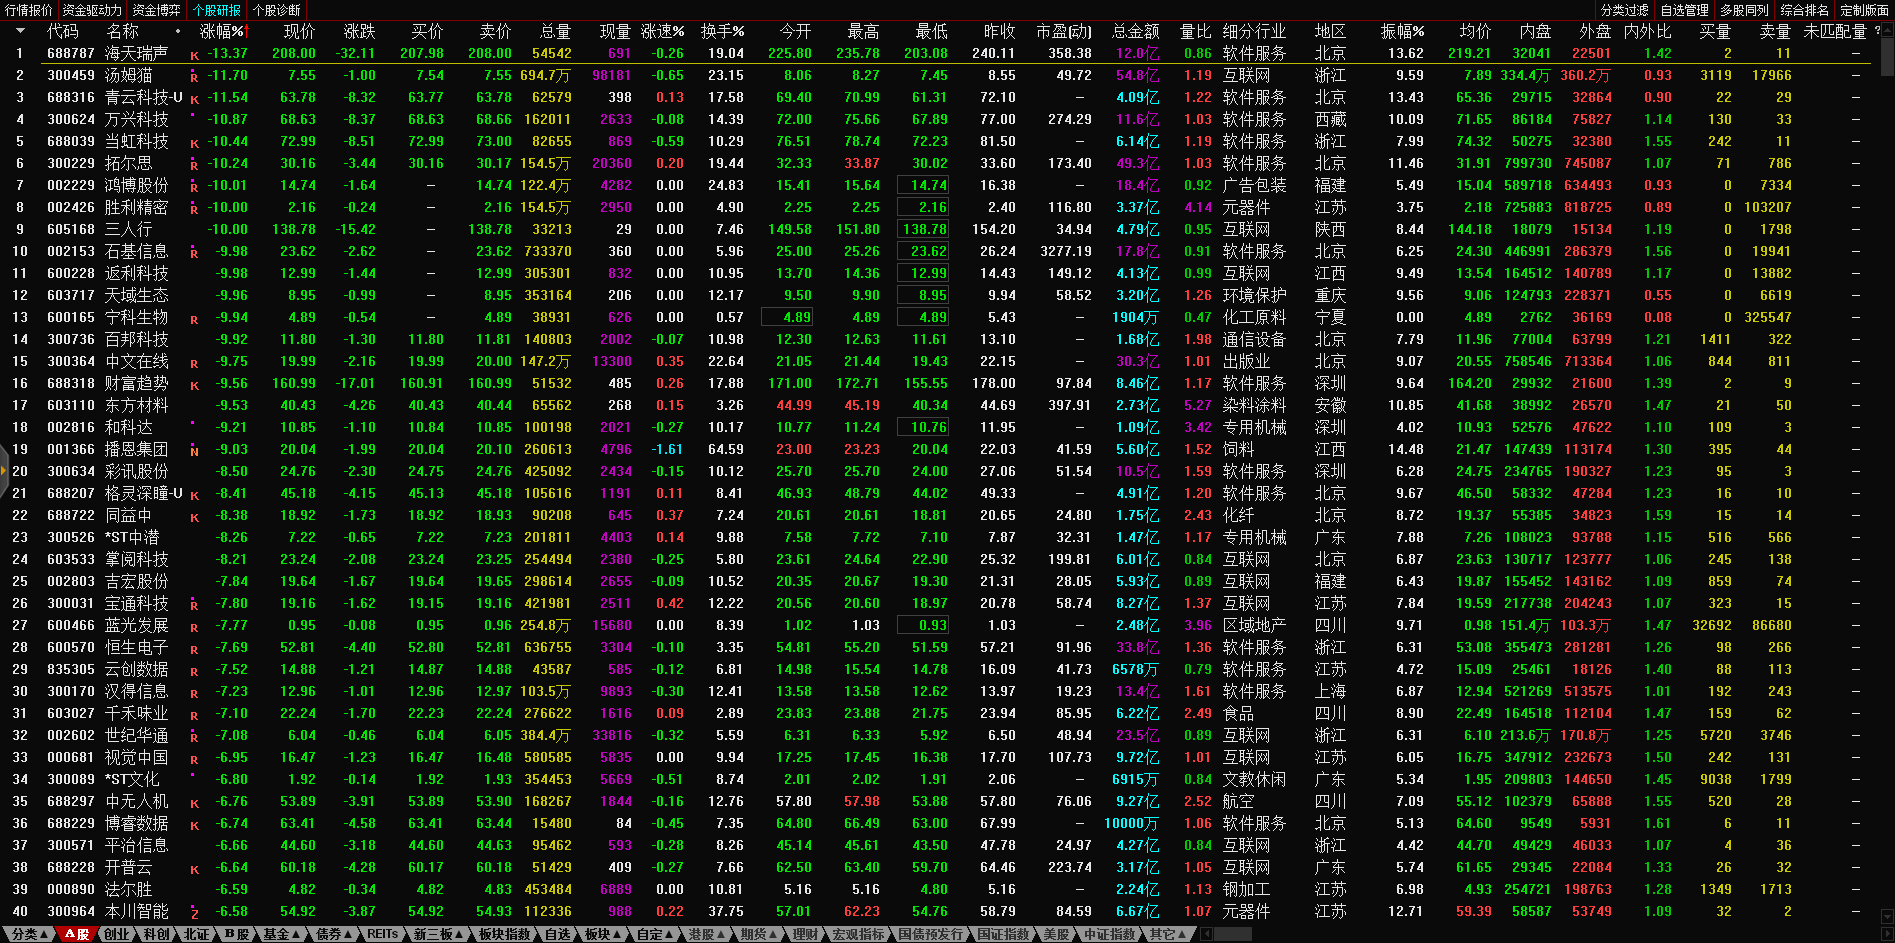Screen dimensions: 1895x943
Task: Click the K marker beside 海天瑞声
Action: coord(194,55)
